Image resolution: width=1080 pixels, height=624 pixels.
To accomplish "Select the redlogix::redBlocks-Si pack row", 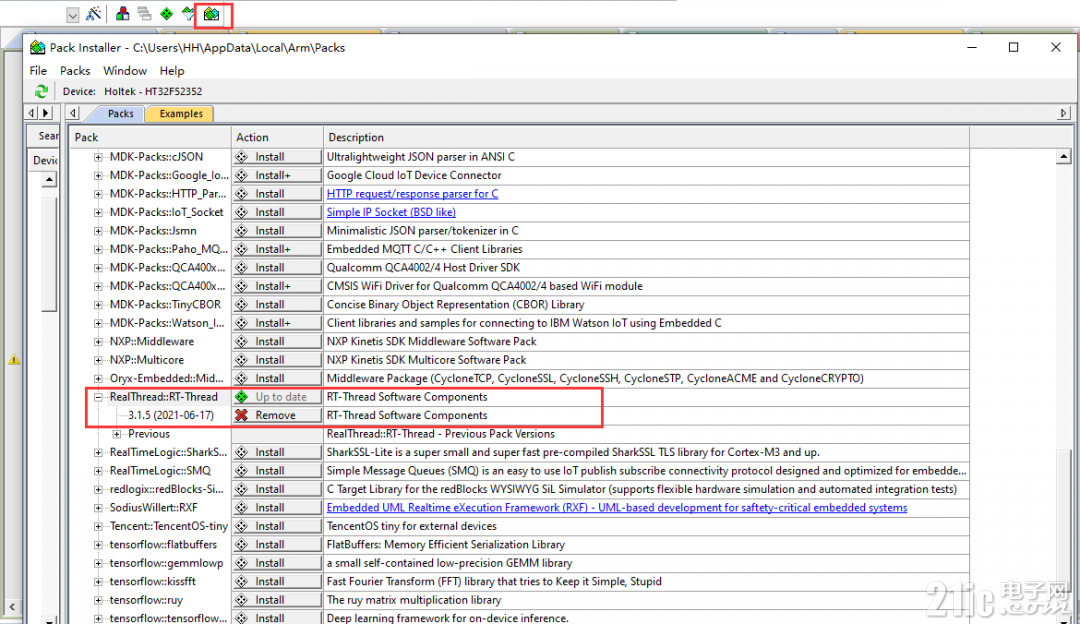I will (519, 490).
